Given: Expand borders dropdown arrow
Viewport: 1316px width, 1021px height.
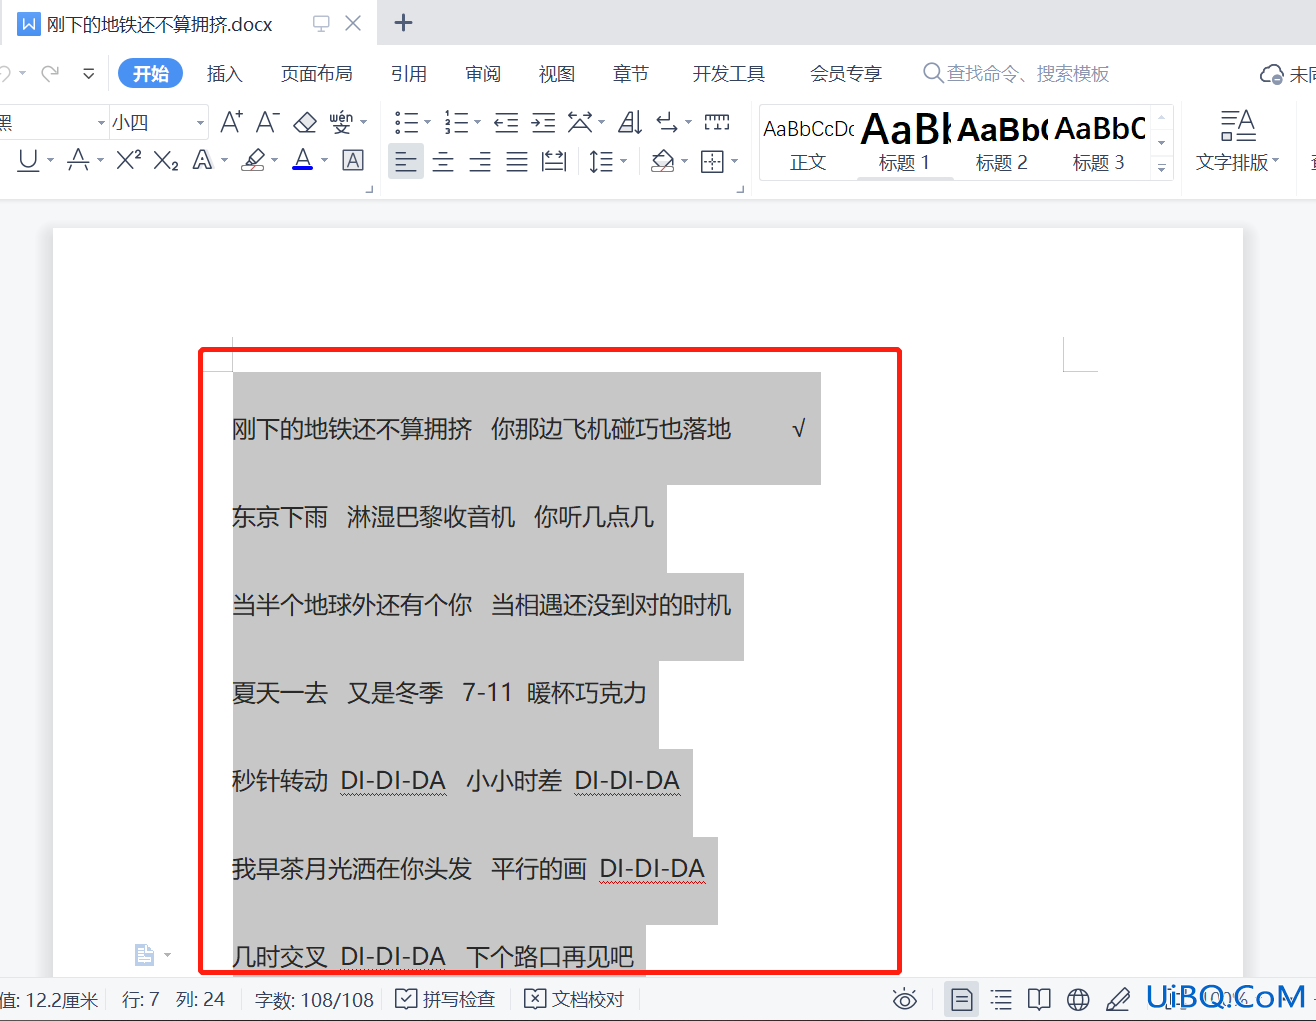Looking at the screenshot, I should click(735, 161).
